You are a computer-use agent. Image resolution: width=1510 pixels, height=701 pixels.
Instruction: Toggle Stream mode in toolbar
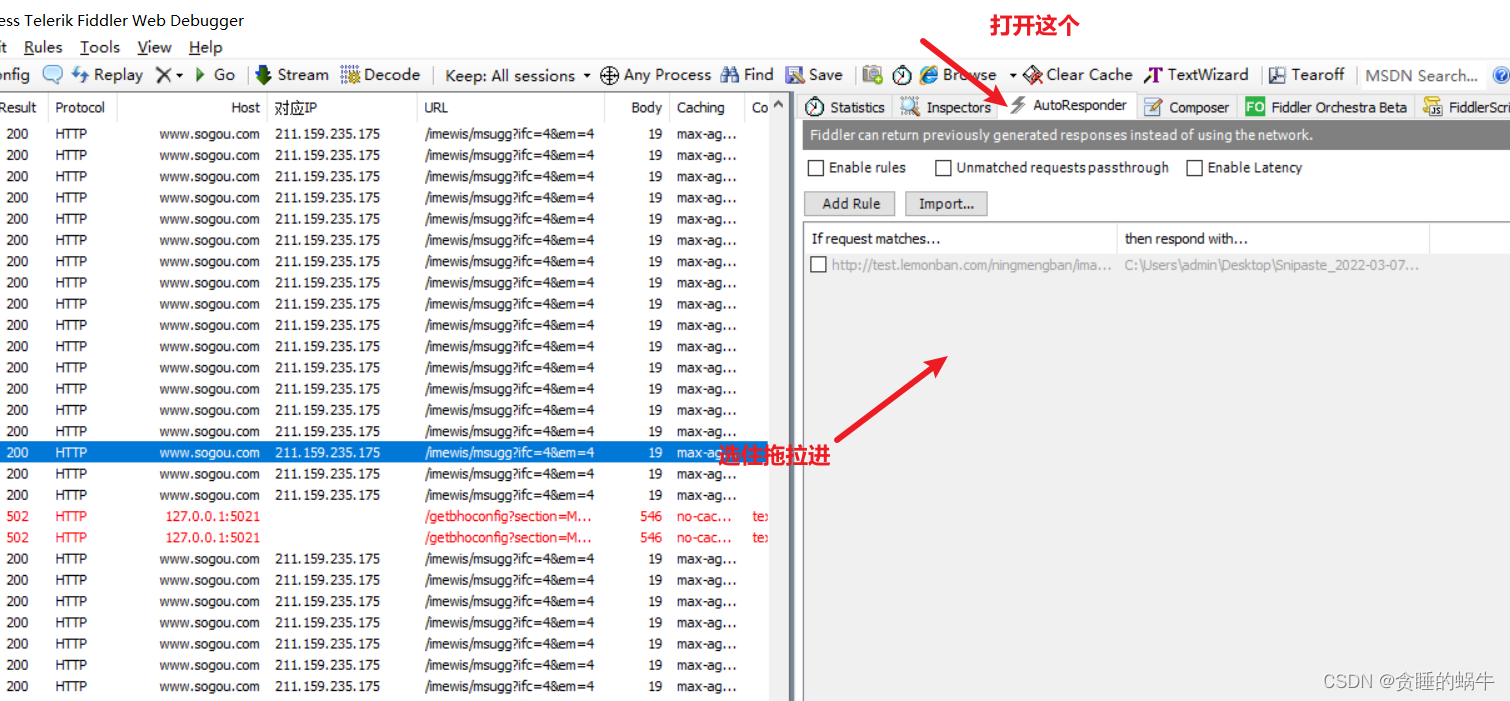click(x=291, y=75)
